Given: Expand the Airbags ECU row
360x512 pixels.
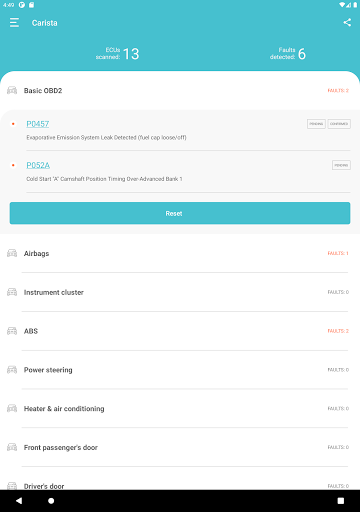Looking at the screenshot, I should pyautogui.click(x=180, y=253).
